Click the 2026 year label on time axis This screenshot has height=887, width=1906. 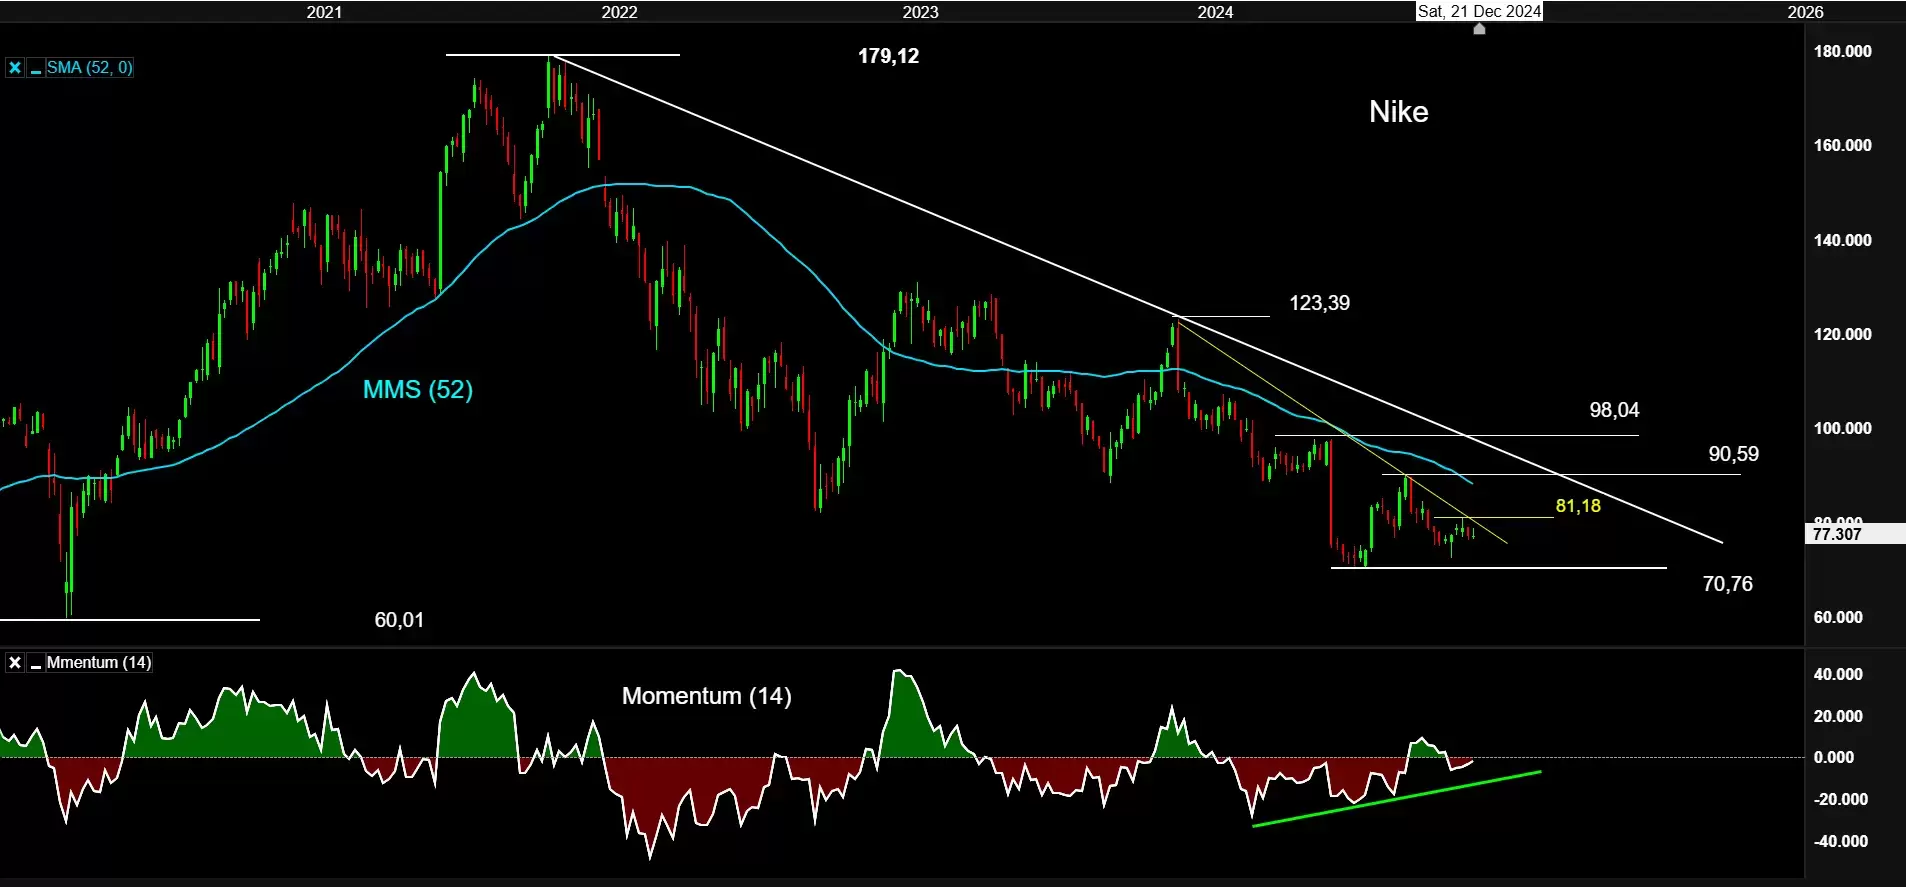click(x=1805, y=12)
